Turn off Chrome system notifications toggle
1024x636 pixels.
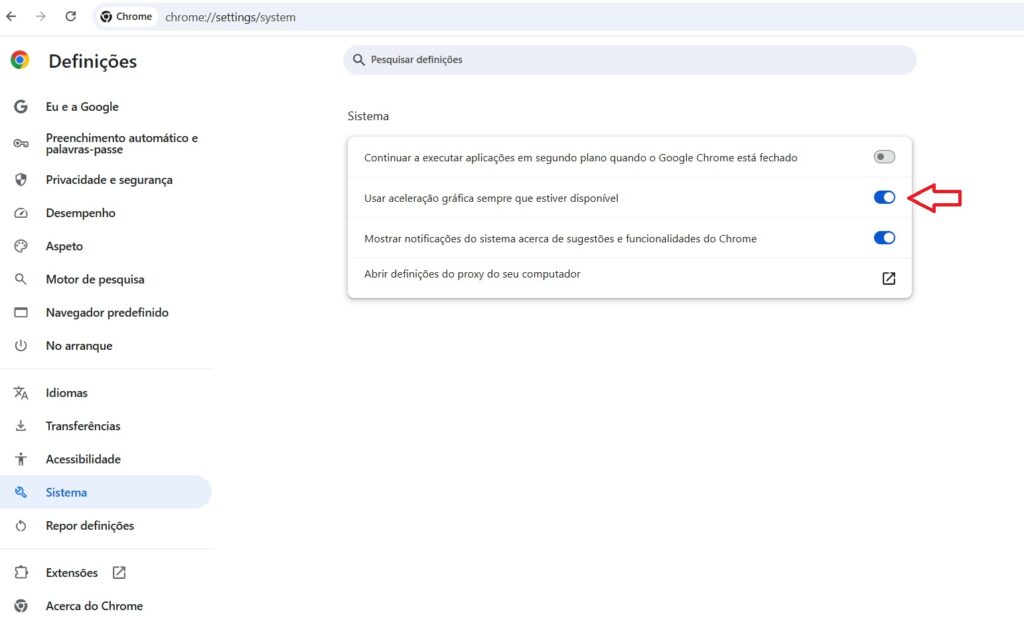tap(884, 238)
